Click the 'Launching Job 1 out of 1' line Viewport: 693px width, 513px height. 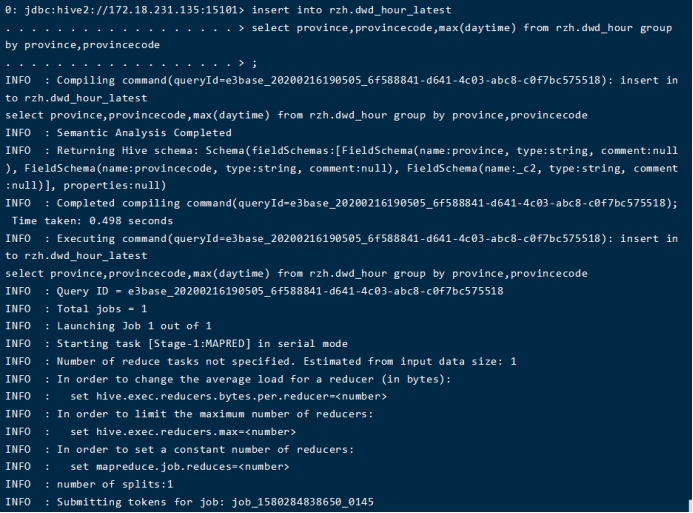pyautogui.click(x=134, y=326)
